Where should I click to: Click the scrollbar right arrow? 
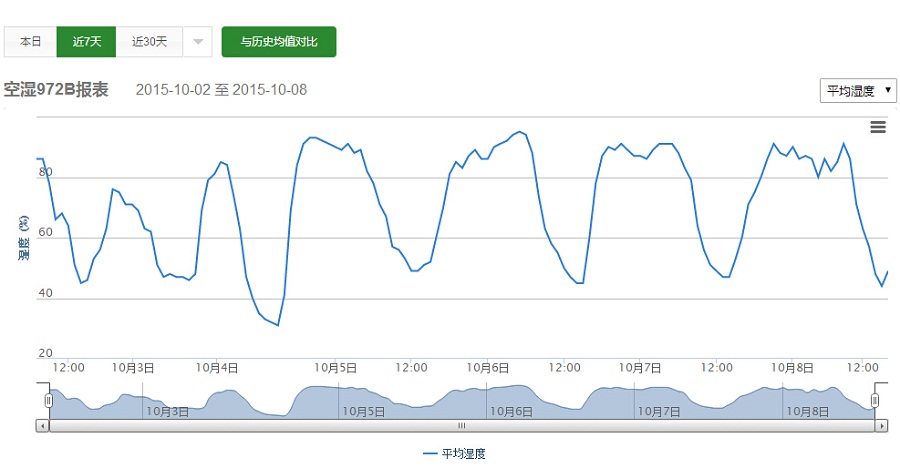[881, 425]
